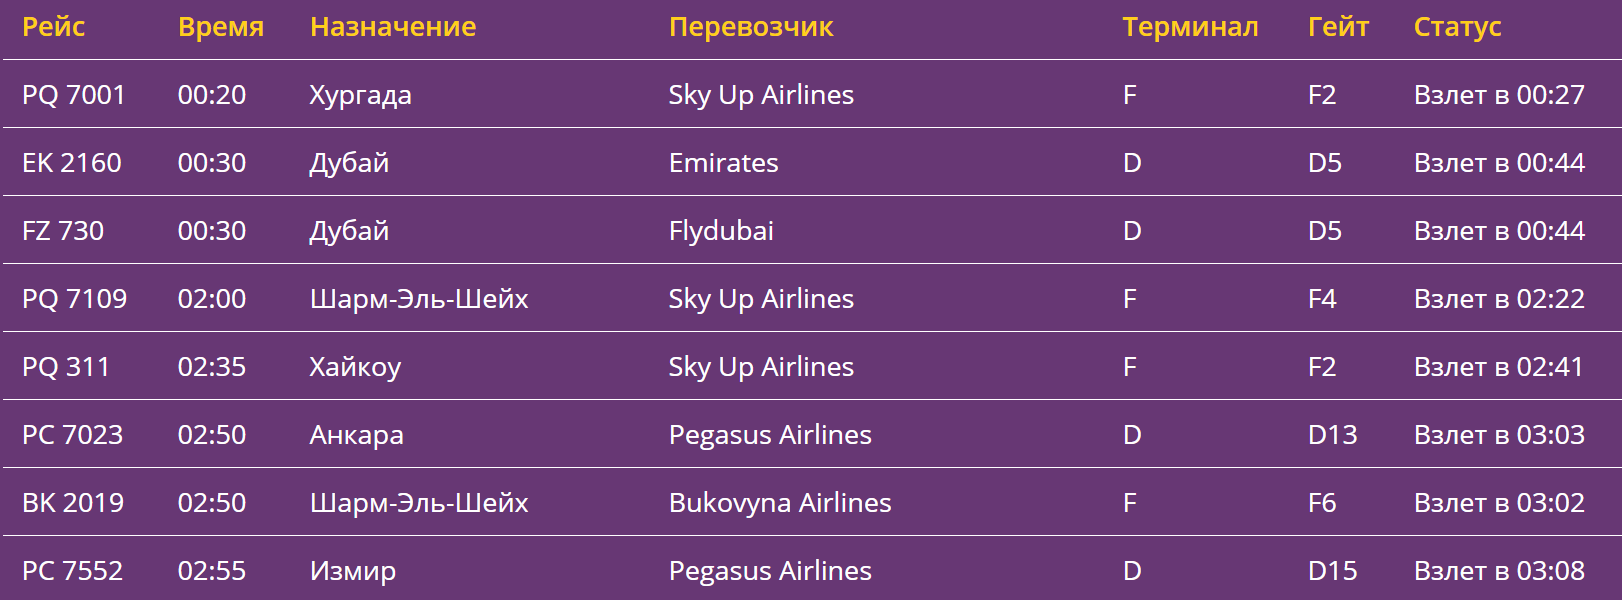Select the Анкара destination cell
This screenshot has width=1622, height=600.
[x=356, y=435]
